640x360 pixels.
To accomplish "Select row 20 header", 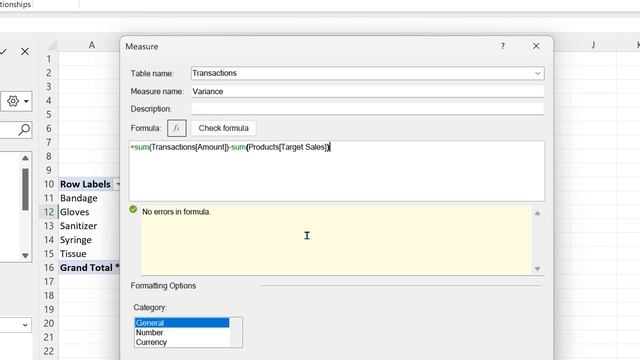I will (x=49, y=323).
